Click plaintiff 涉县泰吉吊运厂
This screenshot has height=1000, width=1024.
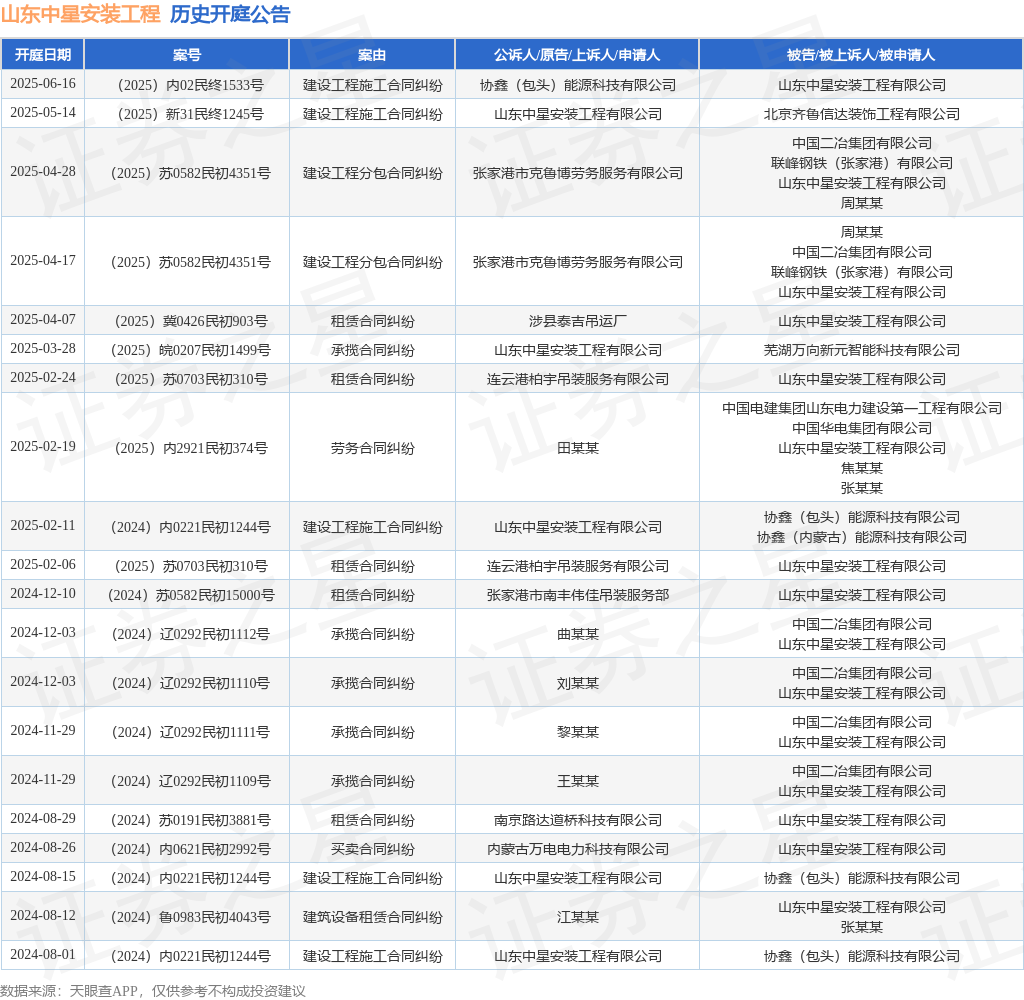point(577,321)
